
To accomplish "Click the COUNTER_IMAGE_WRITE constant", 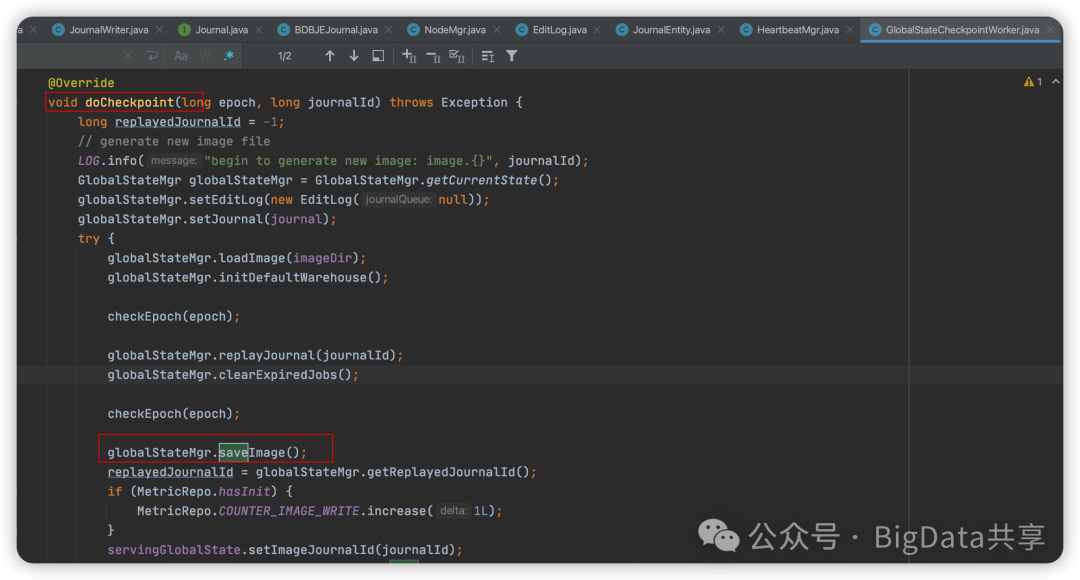I will click(289, 511).
